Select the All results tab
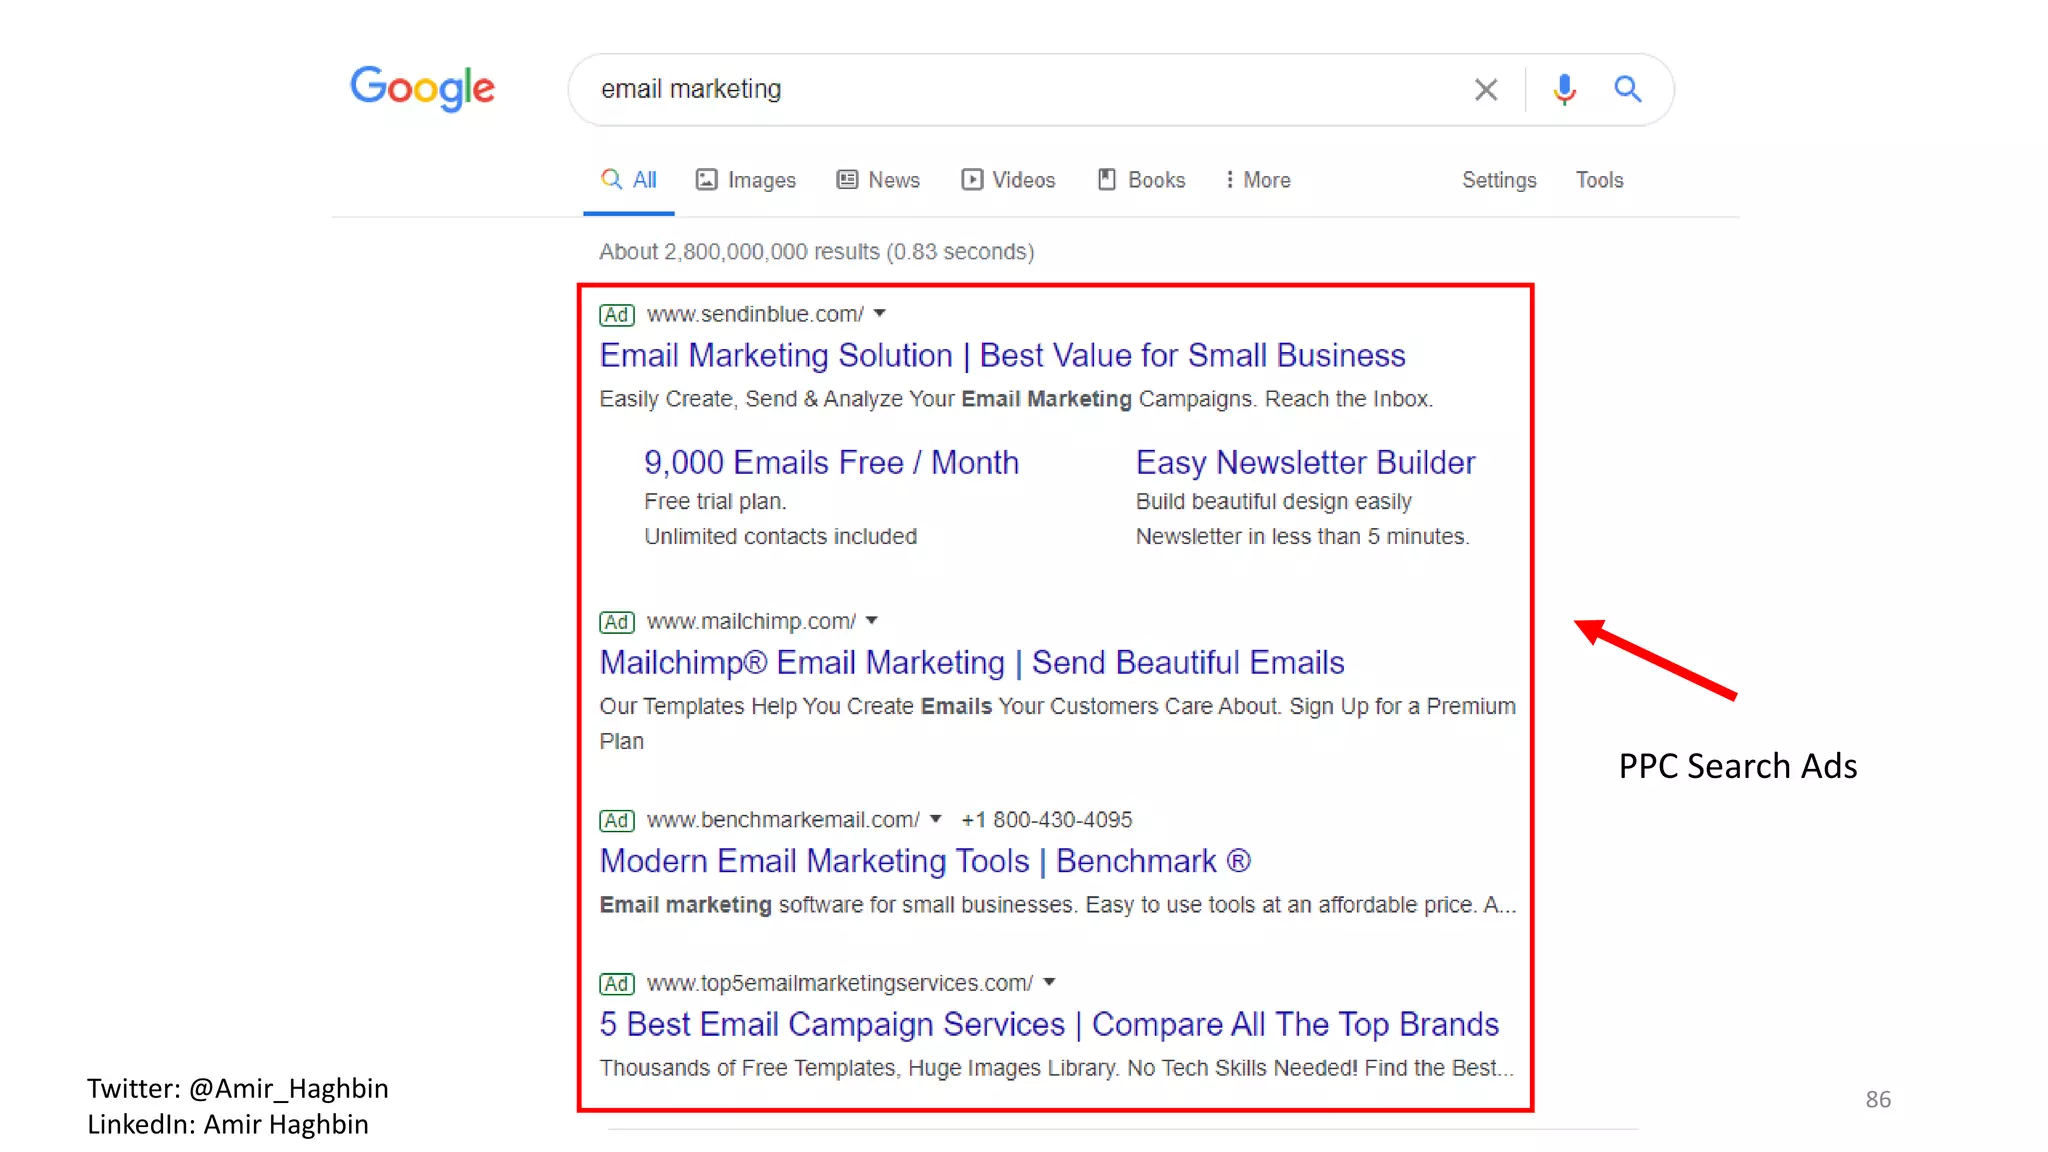 [x=629, y=180]
